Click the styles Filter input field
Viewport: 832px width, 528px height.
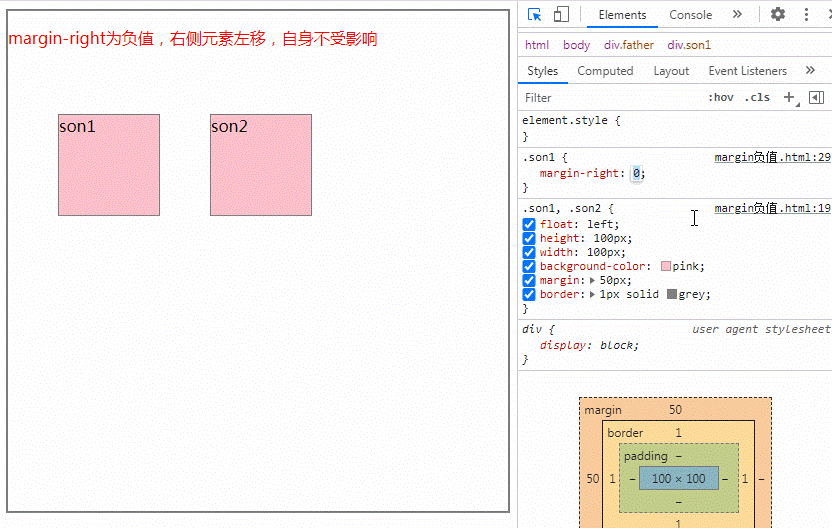coord(610,98)
